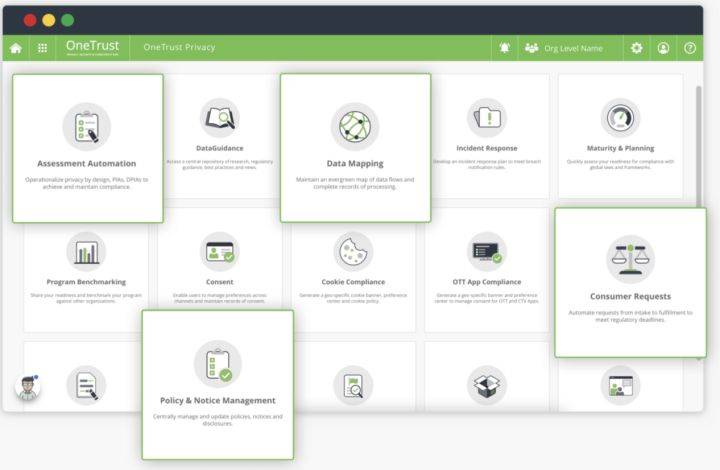Open the open box package icon

click(x=487, y=385)
